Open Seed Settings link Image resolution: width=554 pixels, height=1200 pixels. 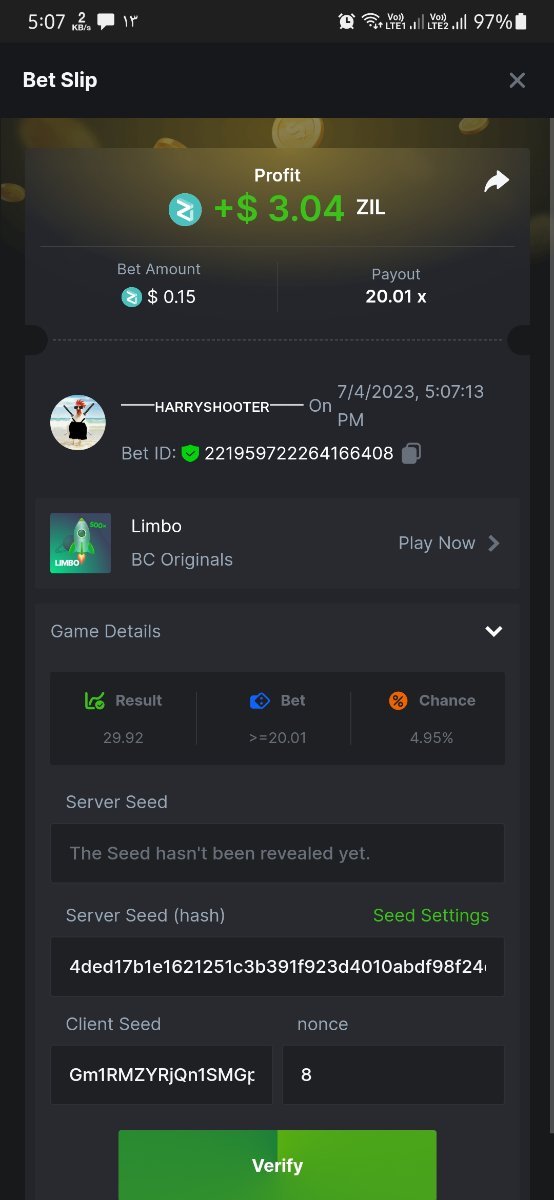[x=431, y=915]
